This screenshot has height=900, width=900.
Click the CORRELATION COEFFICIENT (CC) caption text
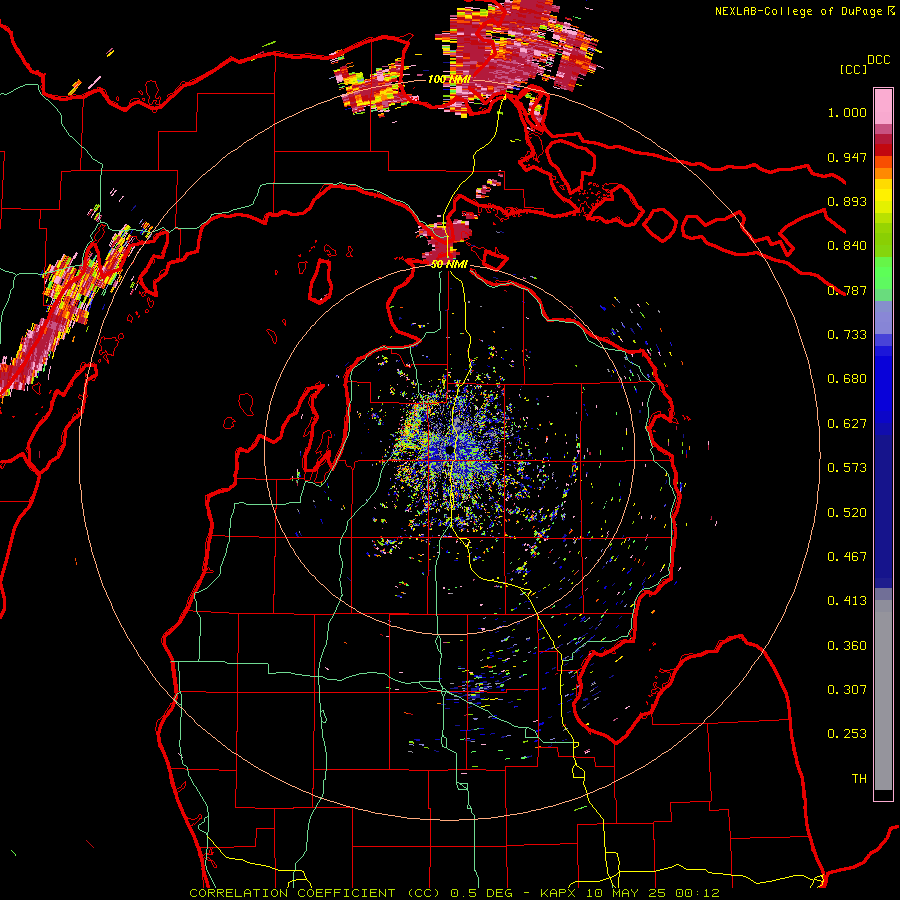(x=317, y=893)
